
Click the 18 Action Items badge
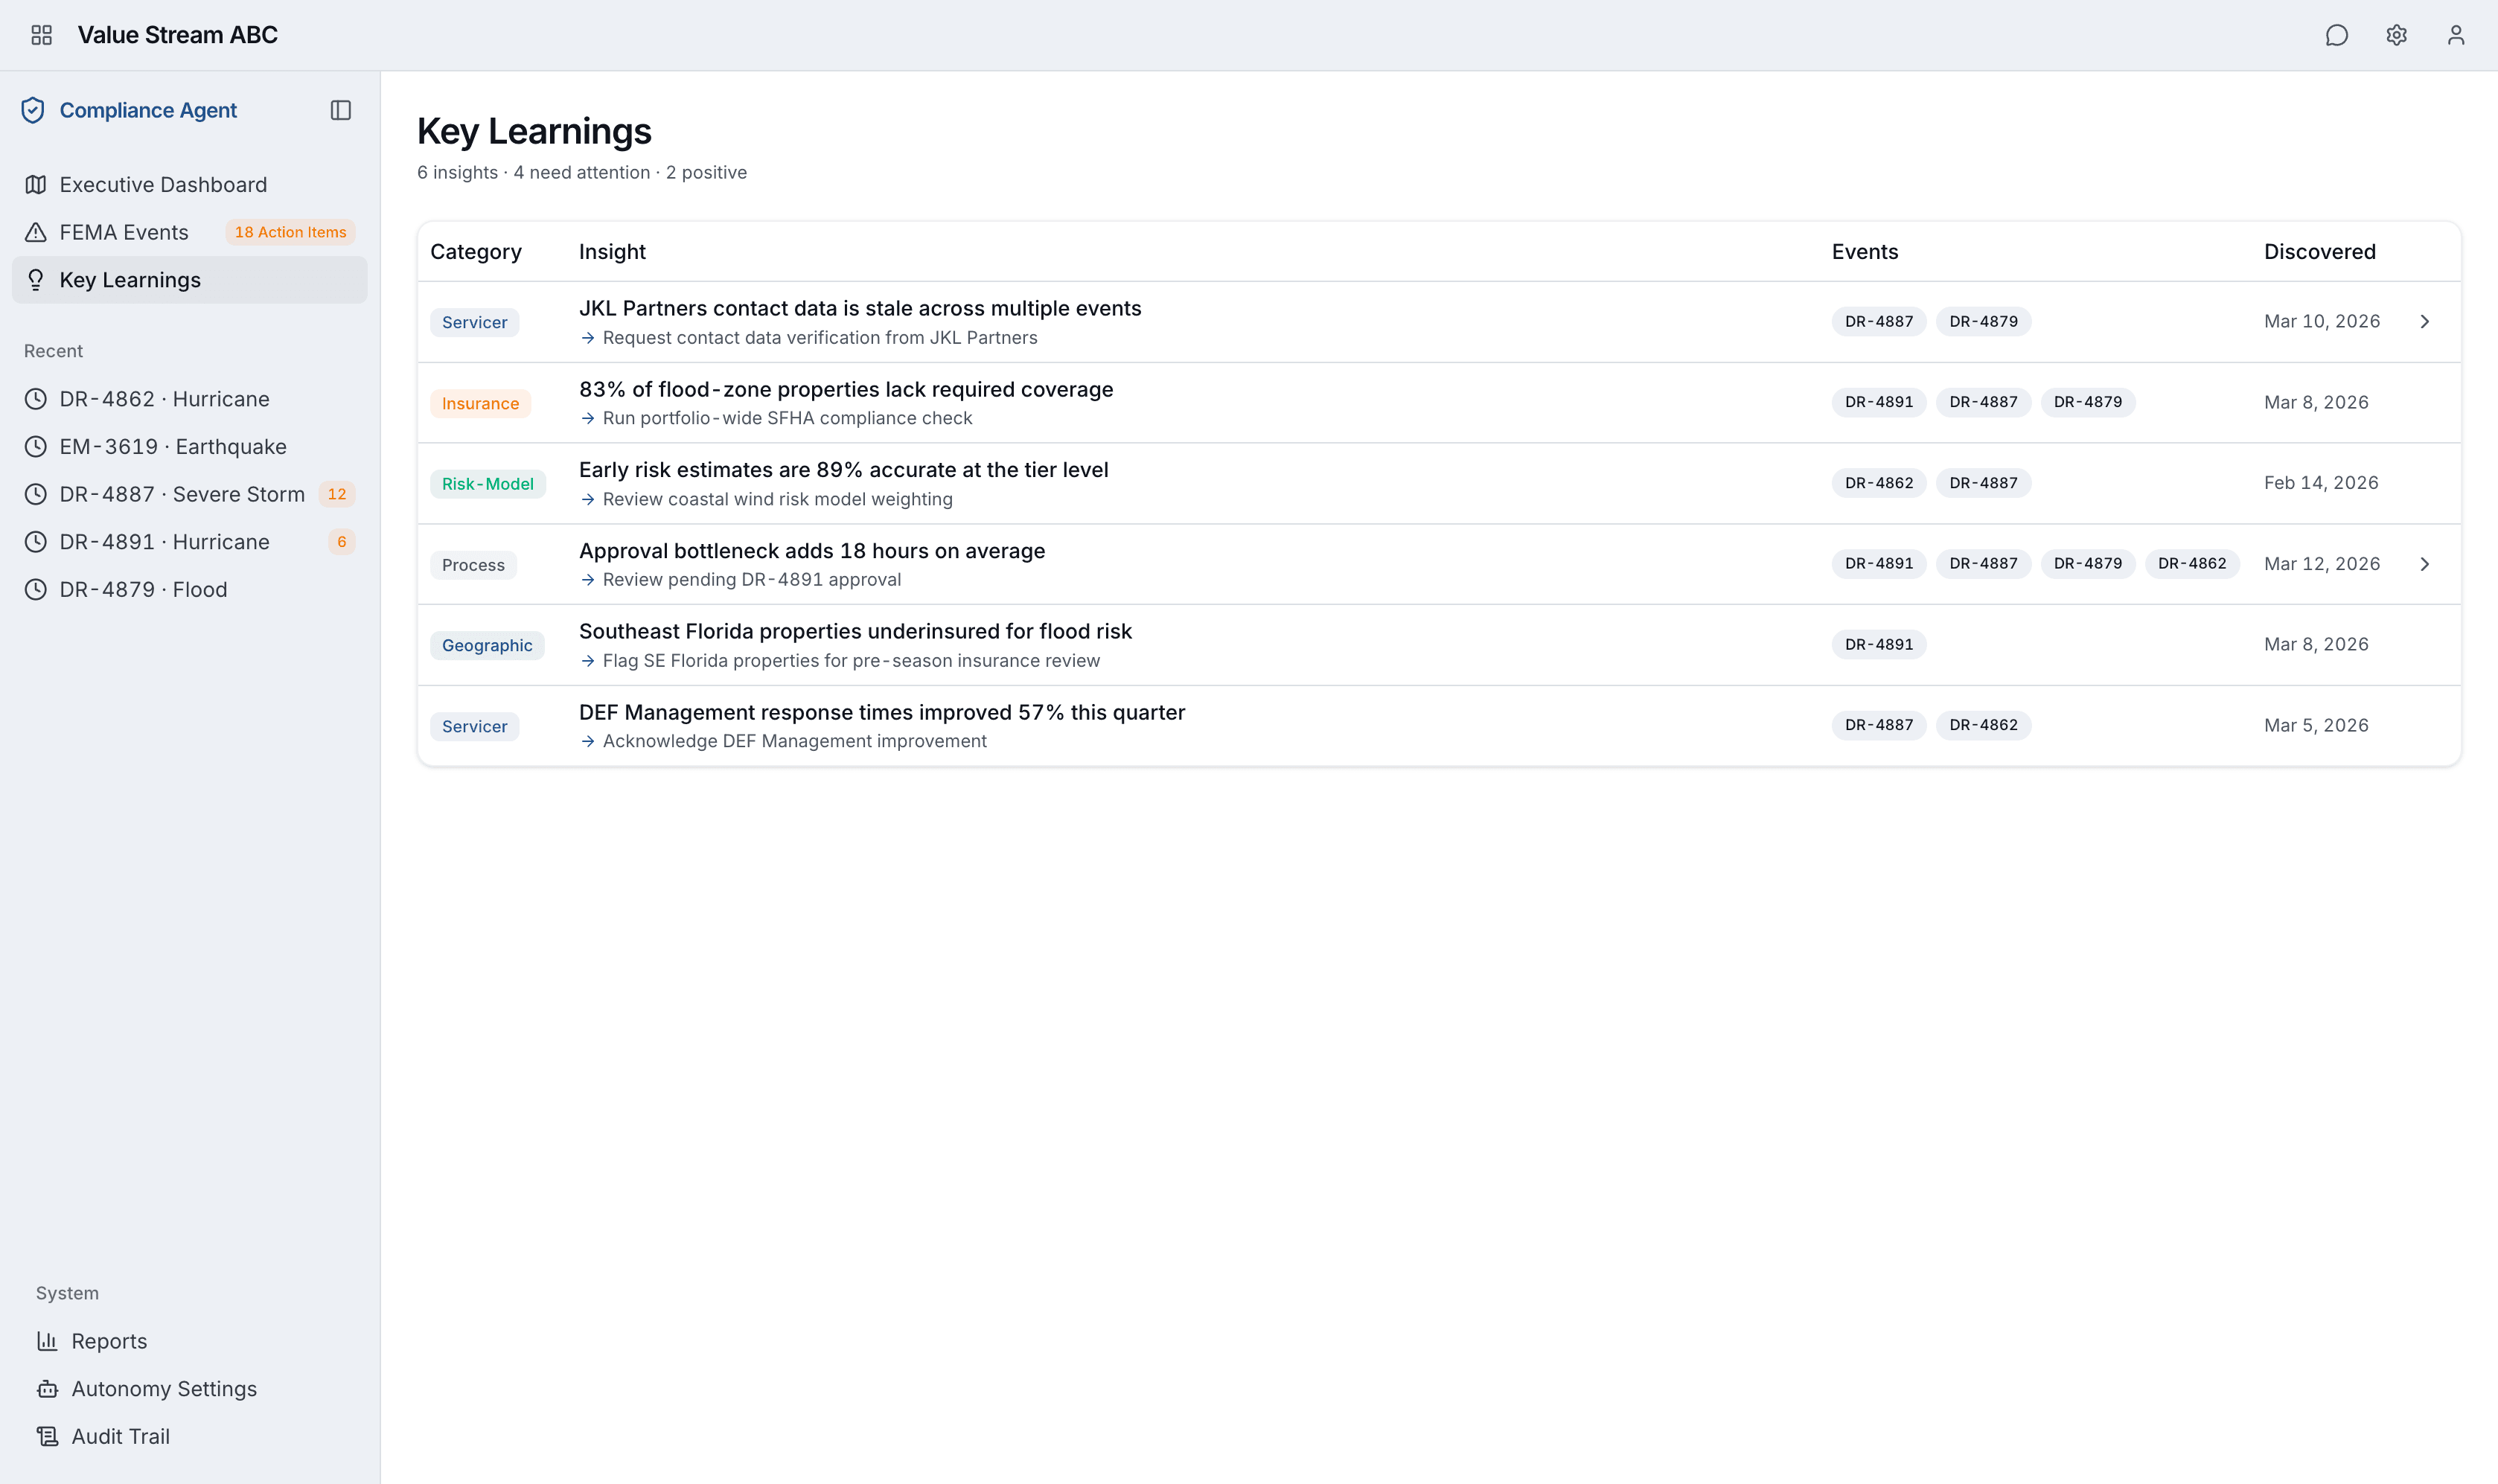(290, 232)
